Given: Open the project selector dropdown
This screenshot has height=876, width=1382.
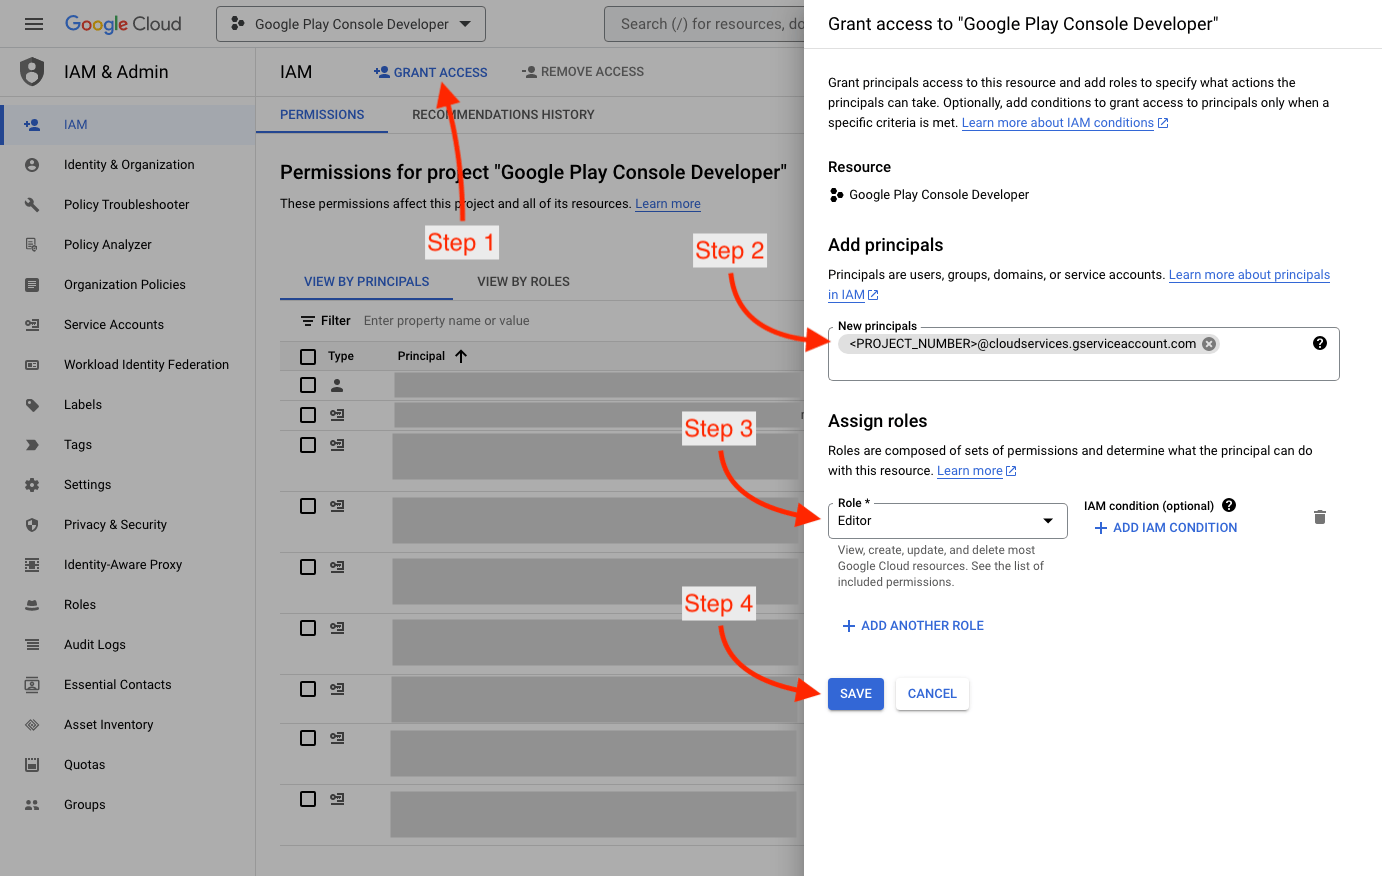Looking at the screenshot, I should click(350, 24).
